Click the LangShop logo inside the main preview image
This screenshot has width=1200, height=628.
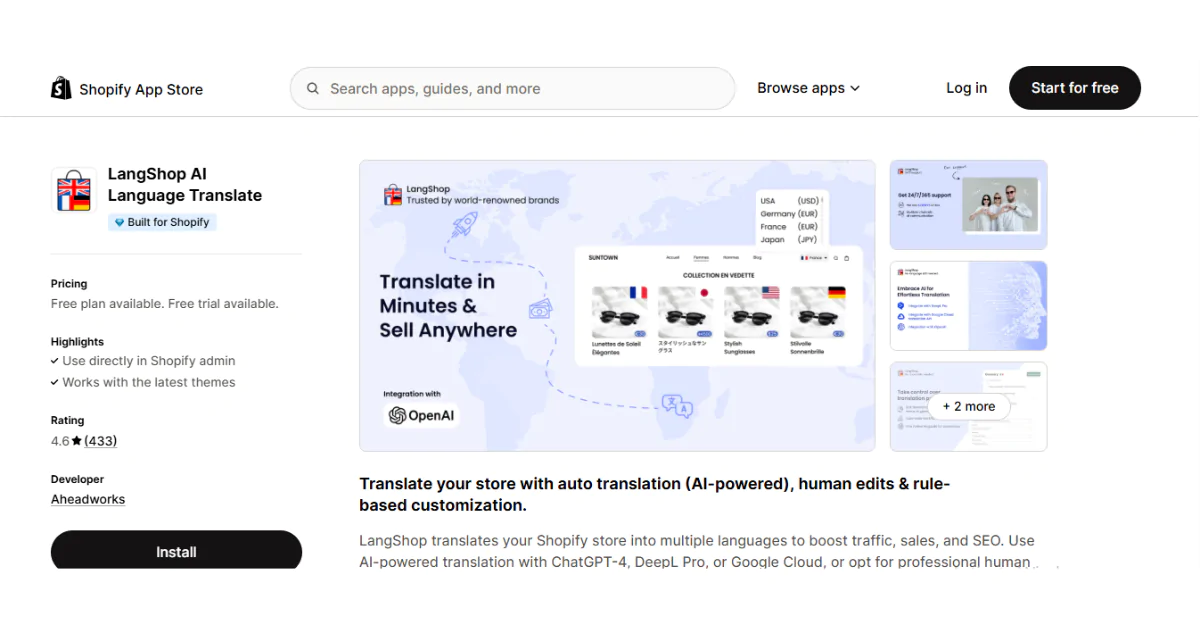coord(395,193)
